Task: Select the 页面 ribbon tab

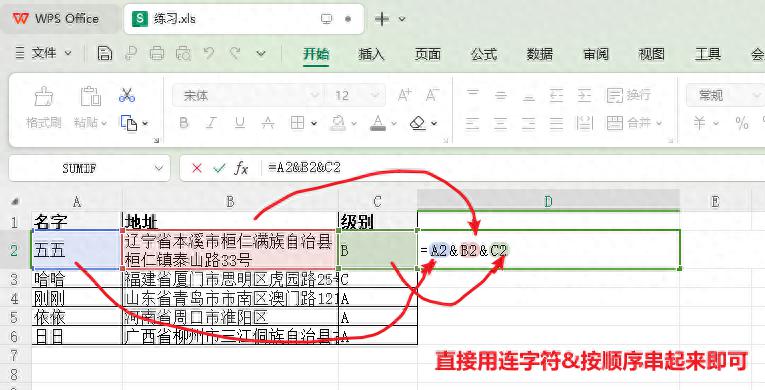Action: click(427, 54)
